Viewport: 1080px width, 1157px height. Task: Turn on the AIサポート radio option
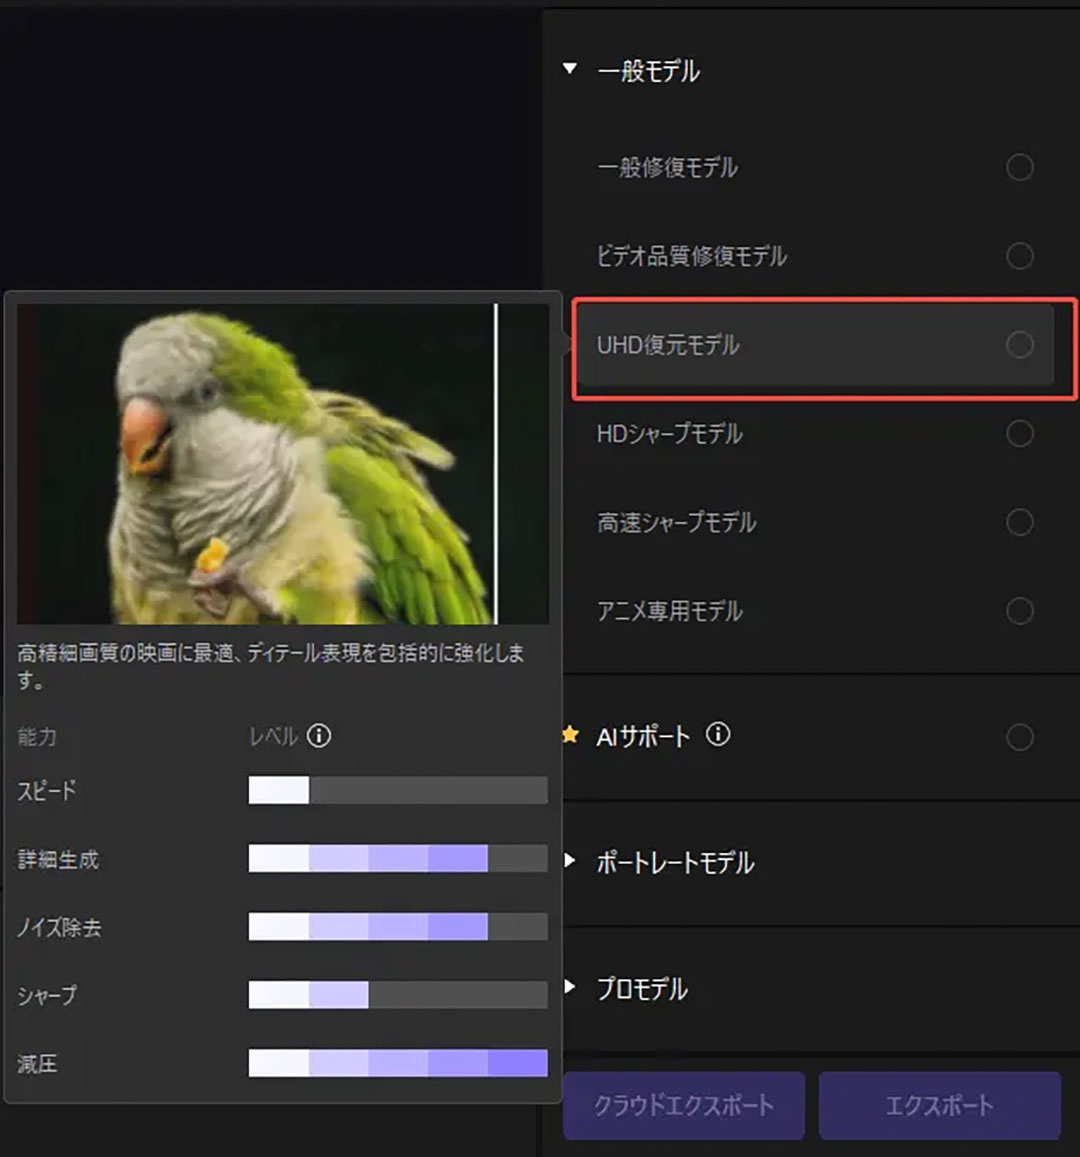[1019, 737]
